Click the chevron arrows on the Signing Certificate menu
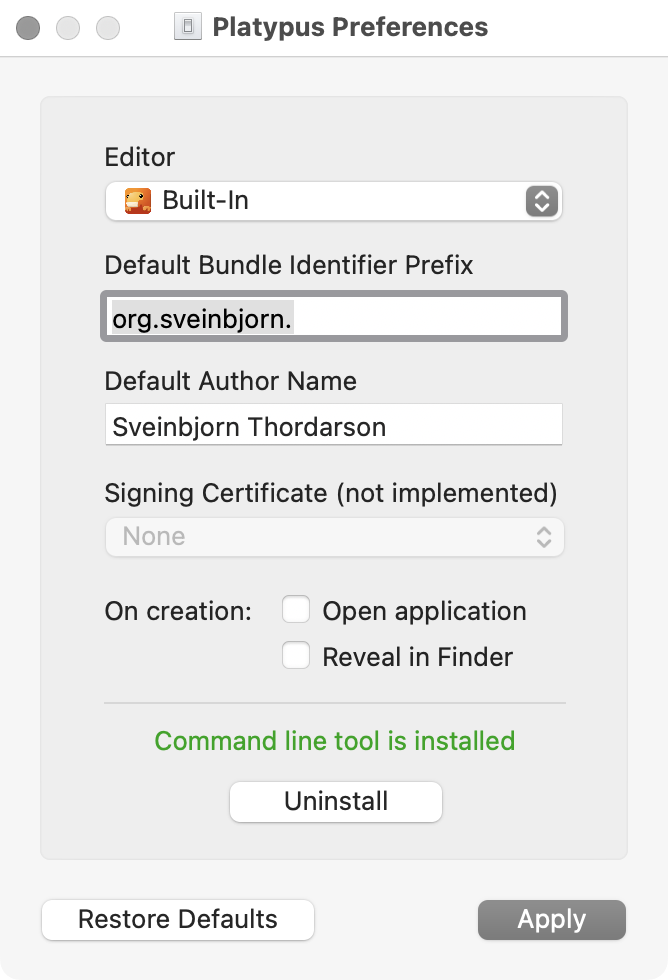Image resolution: width=668 pixels, height=980 pixels. click(x=544, y=537)
